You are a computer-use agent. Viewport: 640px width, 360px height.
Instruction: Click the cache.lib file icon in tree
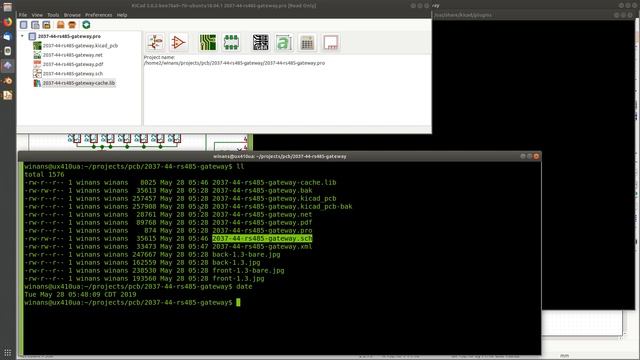pos(37,83)
